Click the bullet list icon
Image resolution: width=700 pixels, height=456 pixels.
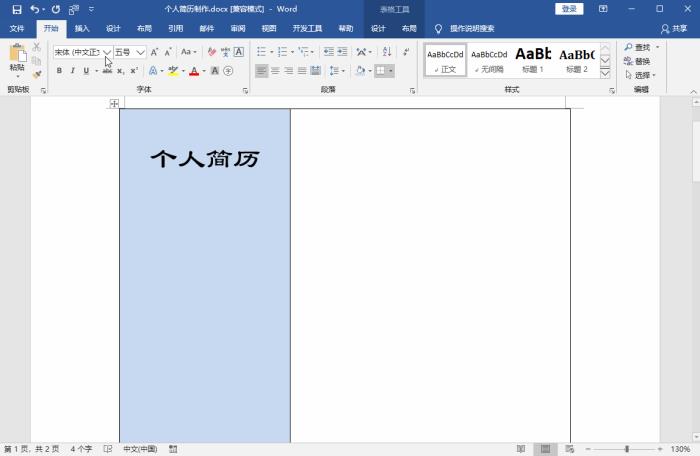coord(262,52)
